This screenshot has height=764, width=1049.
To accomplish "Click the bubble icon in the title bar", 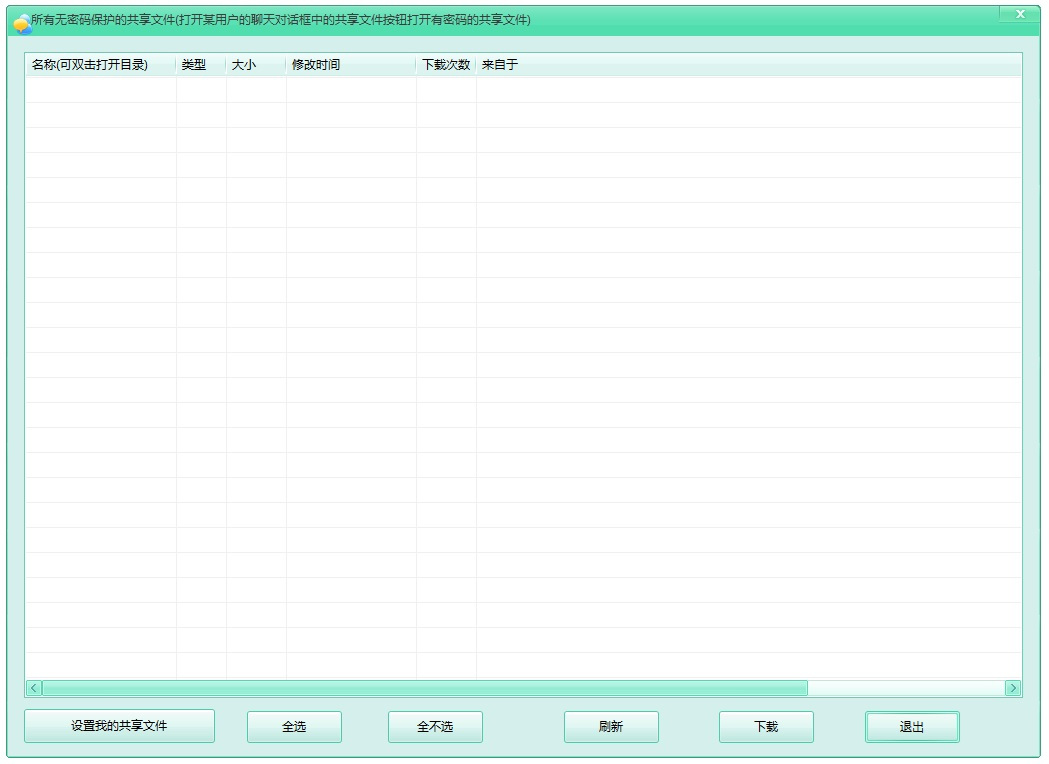I will (x=18, y=15).
